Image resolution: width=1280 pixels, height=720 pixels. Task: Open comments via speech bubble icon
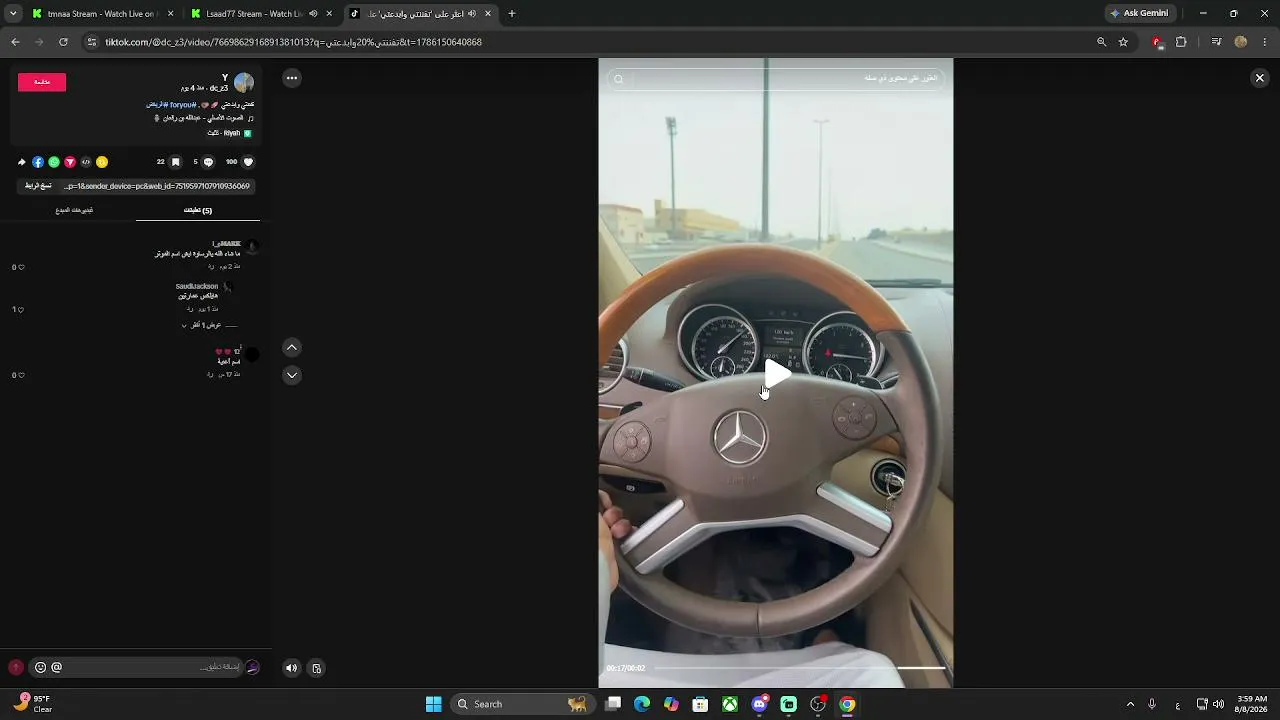pyautogui.click(x=208, y=162)
